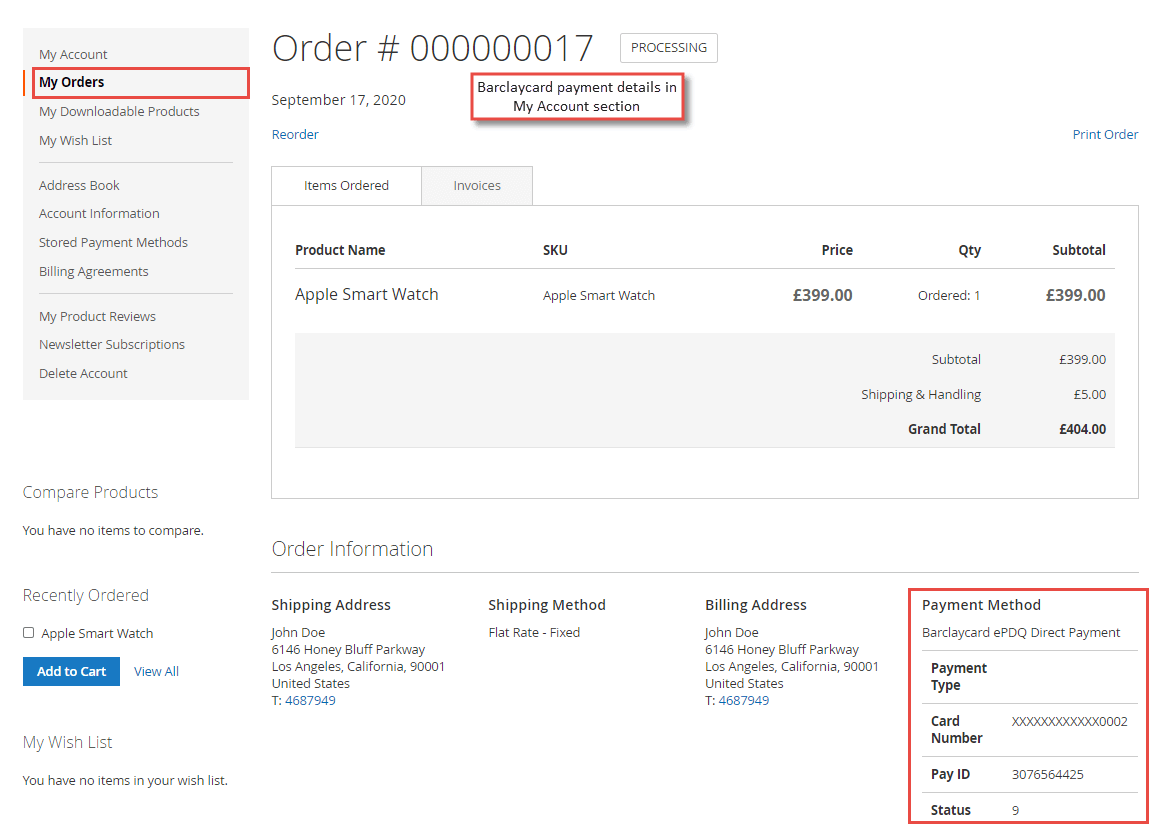Open Address Book
Screen dimensions: 1154x830
(79, 185)
